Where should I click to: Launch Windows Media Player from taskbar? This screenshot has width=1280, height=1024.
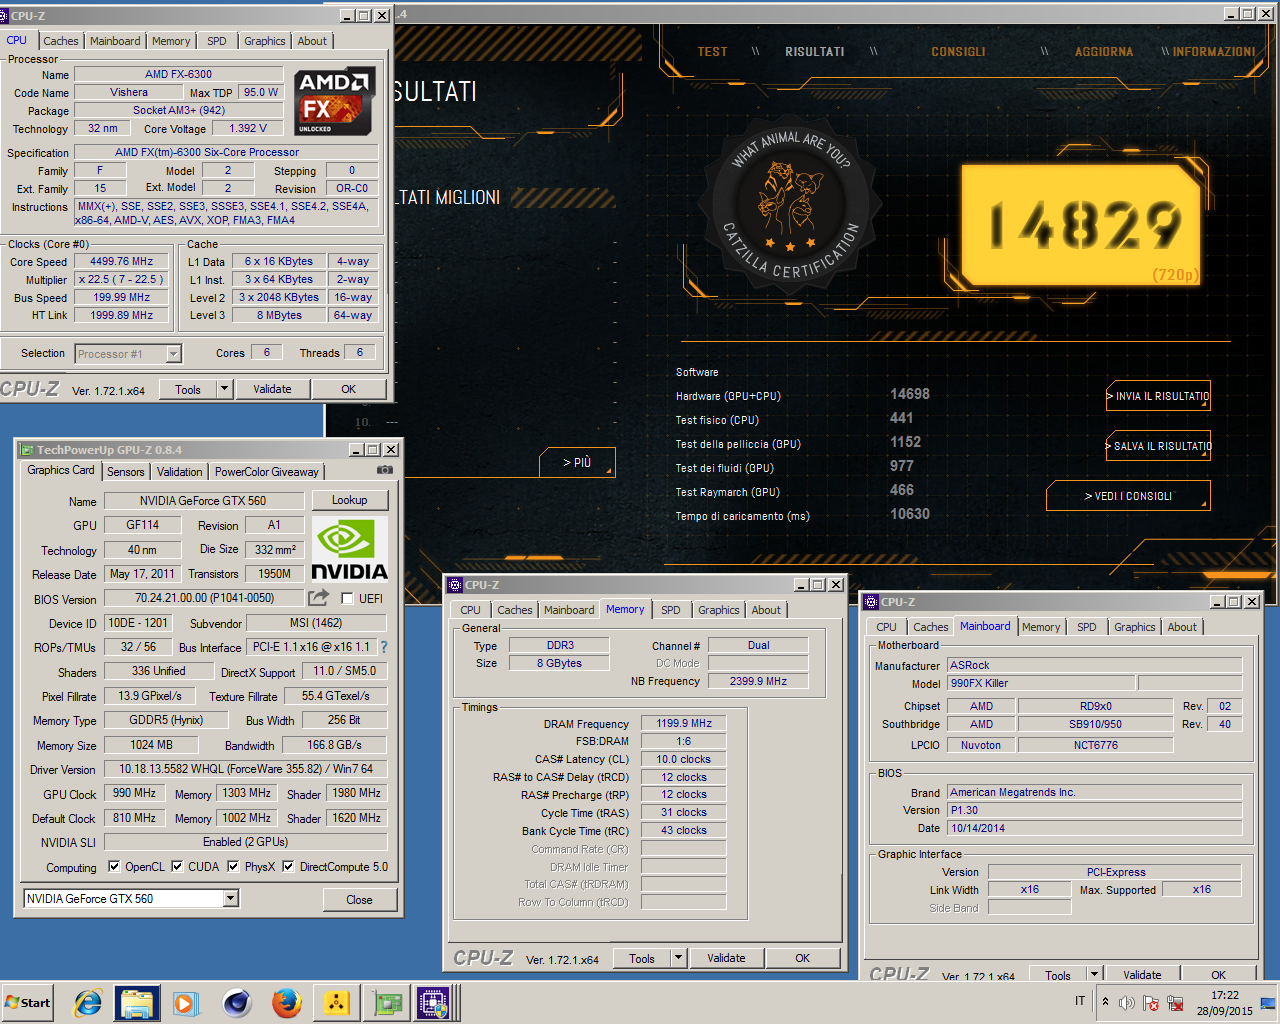(x=186, y=1003)
